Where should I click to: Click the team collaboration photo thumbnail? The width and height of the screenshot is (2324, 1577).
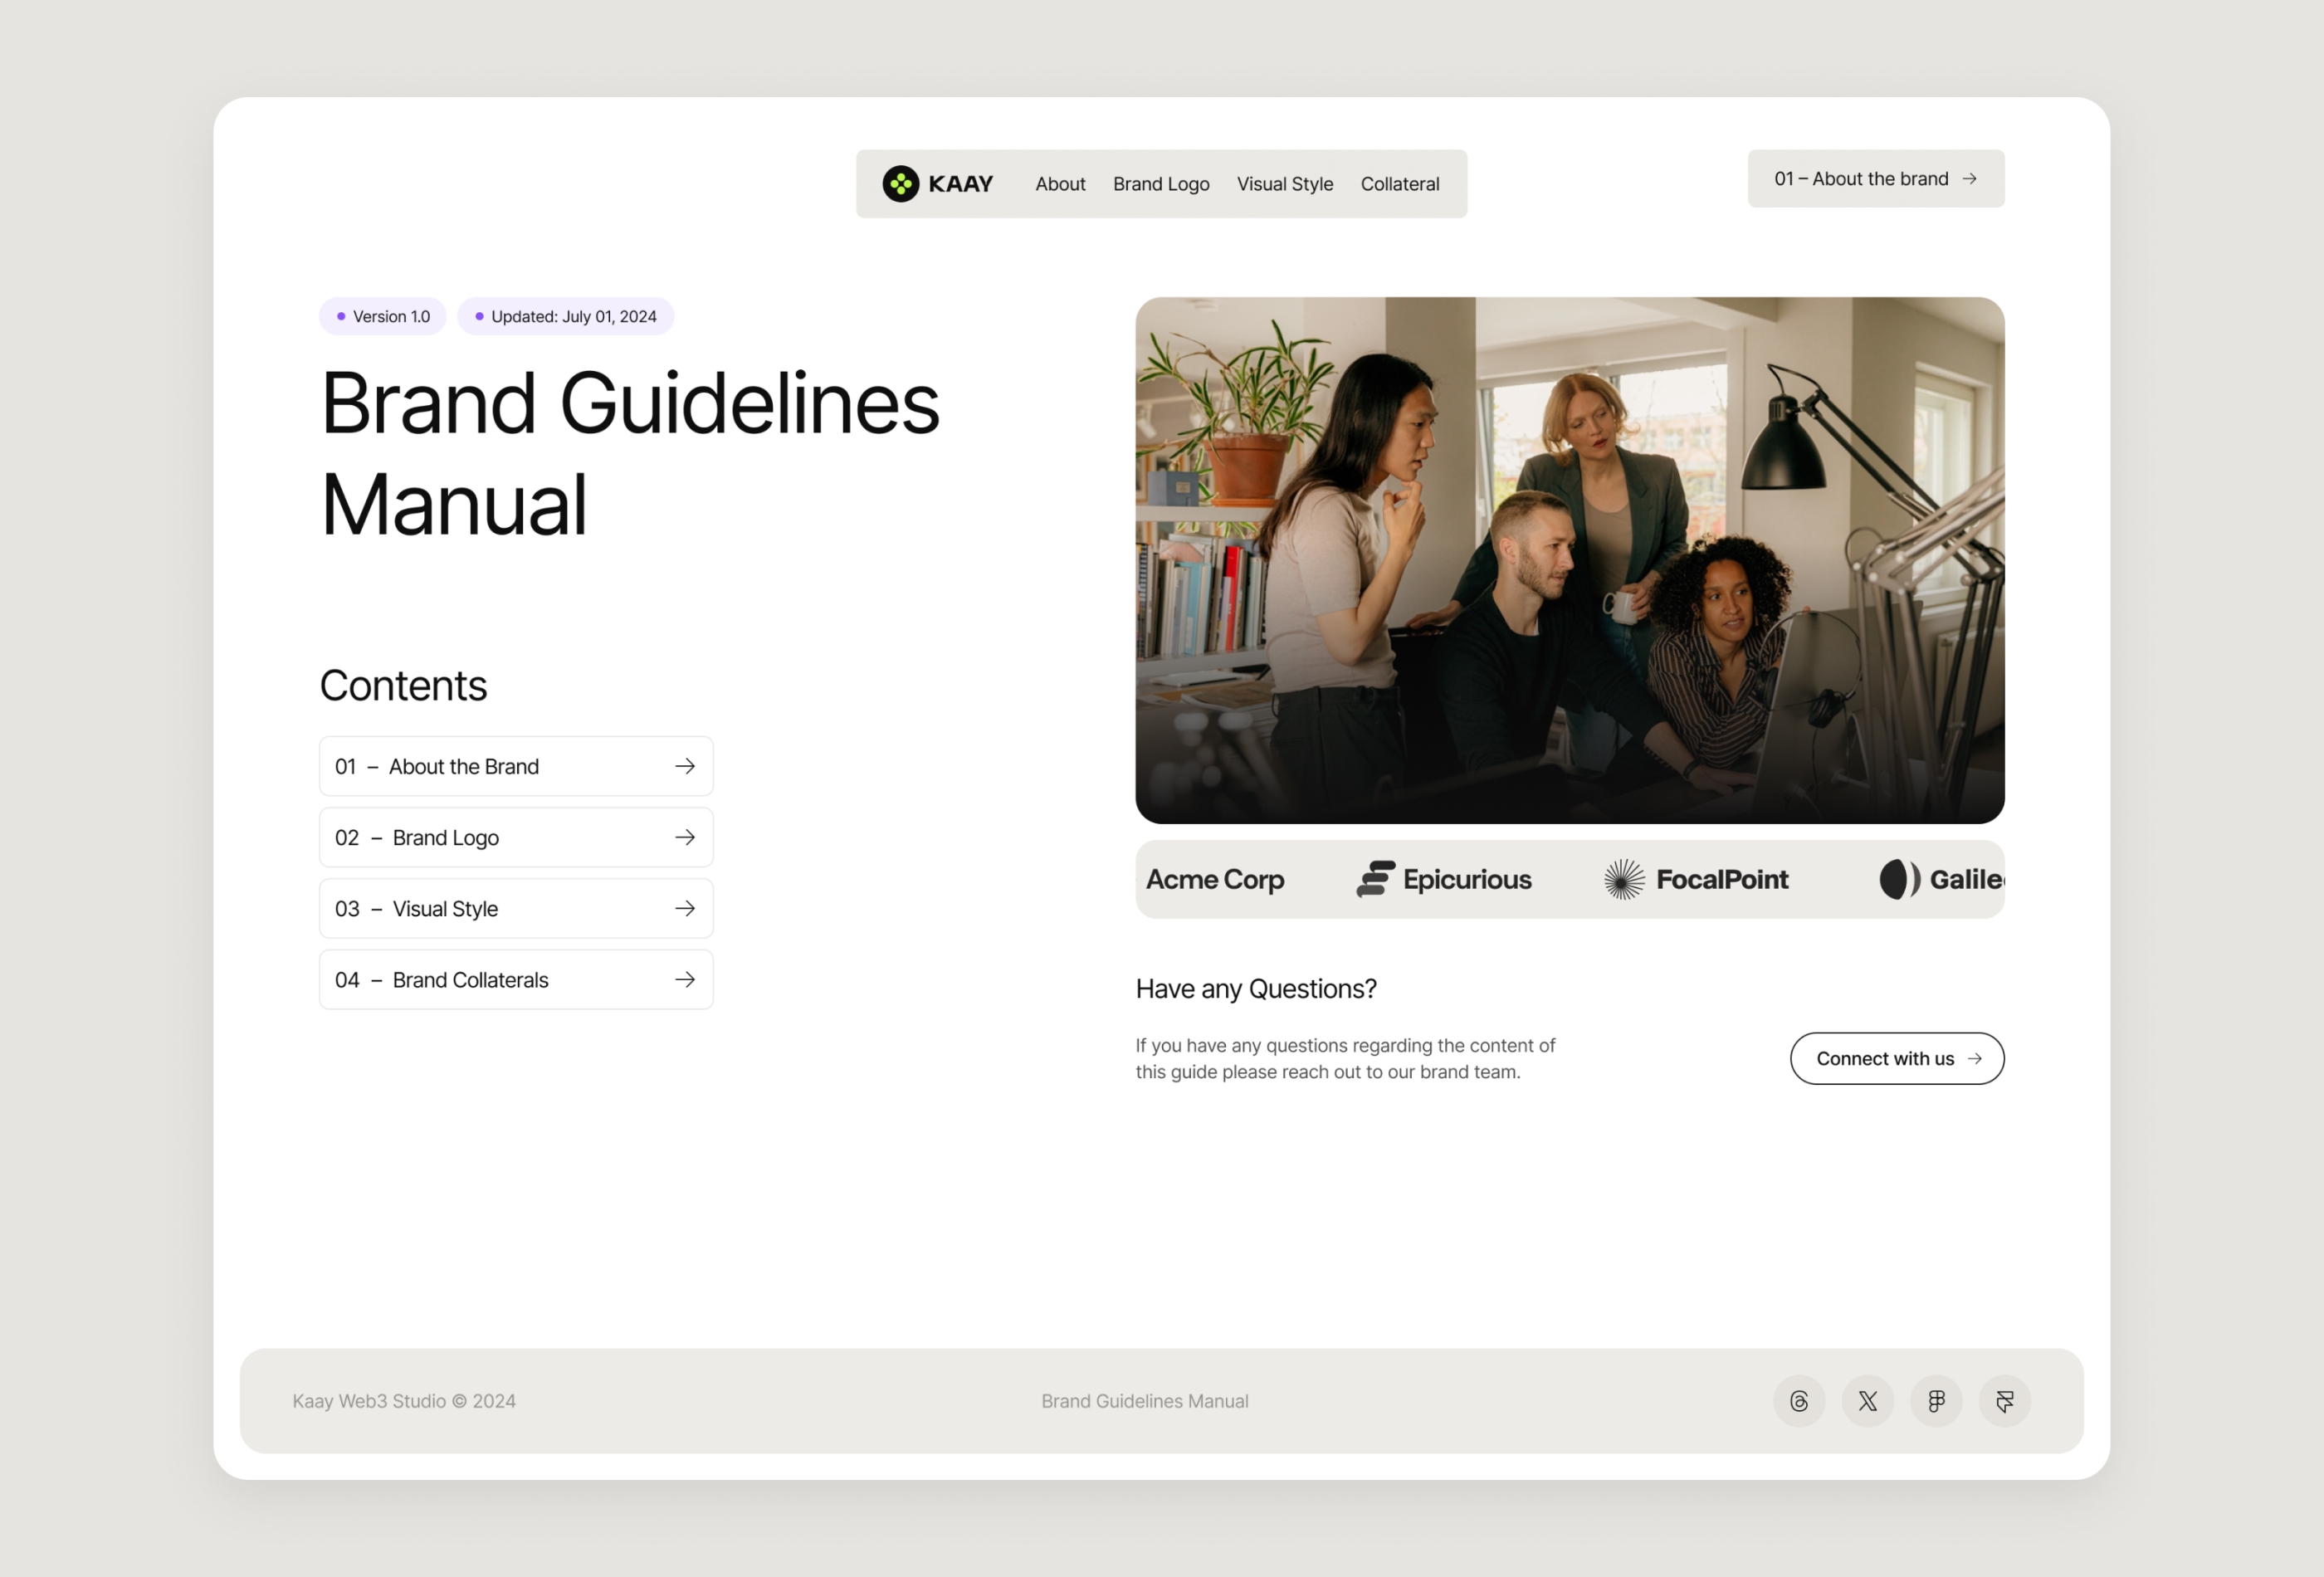(x=1570, y=559)
